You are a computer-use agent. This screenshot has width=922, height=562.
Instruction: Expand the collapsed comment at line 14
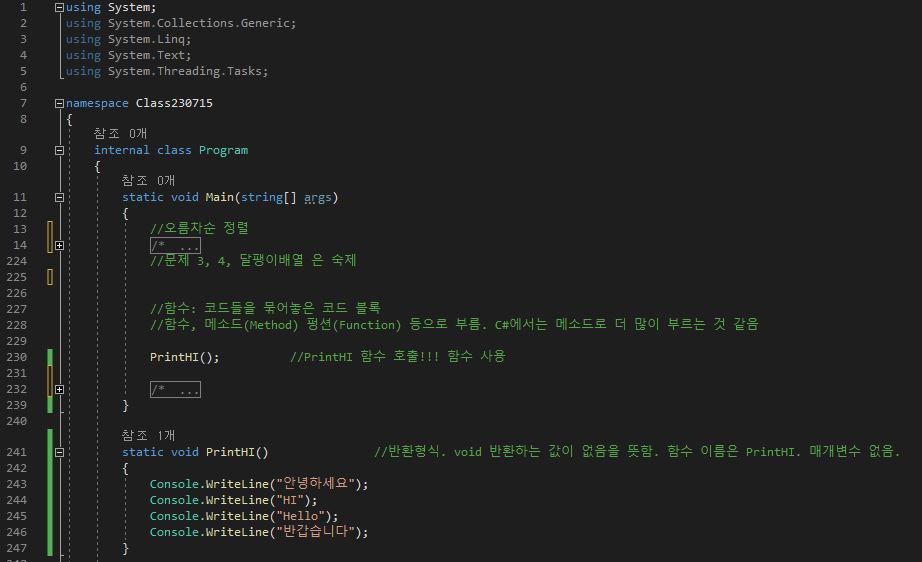59,245
